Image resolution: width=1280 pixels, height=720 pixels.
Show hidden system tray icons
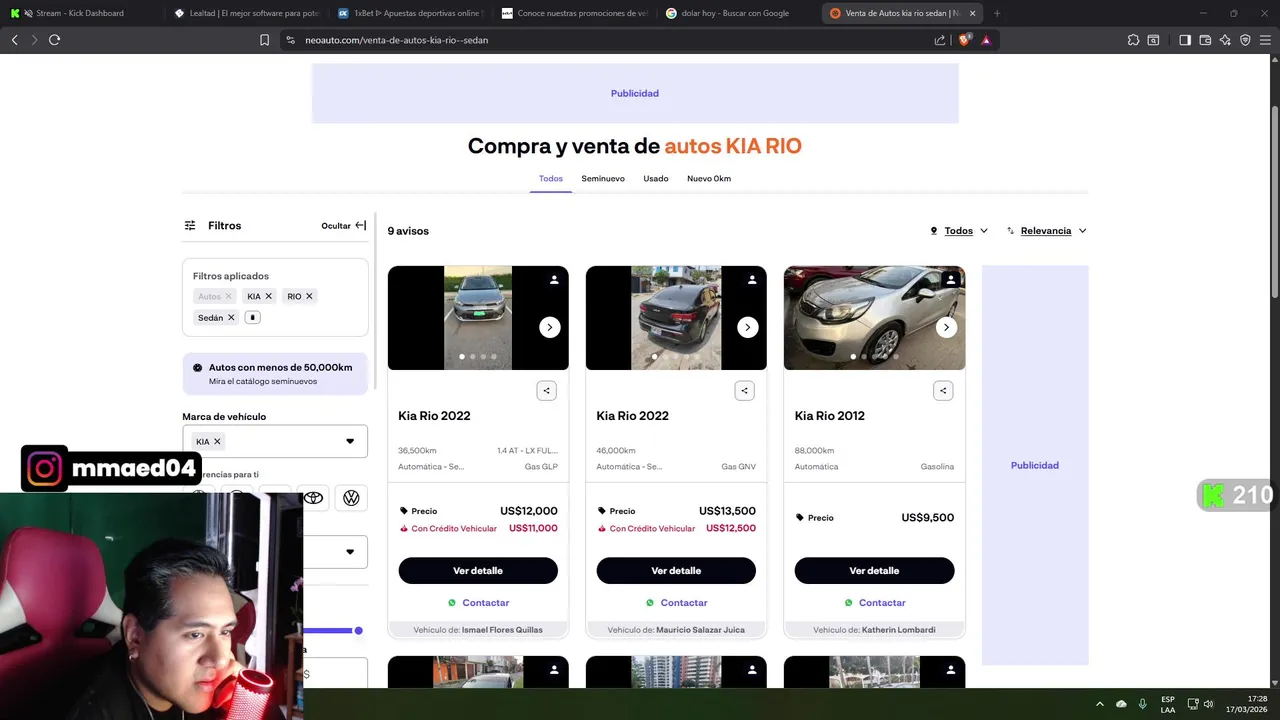pyautogui.click(x=1100, y=704)
